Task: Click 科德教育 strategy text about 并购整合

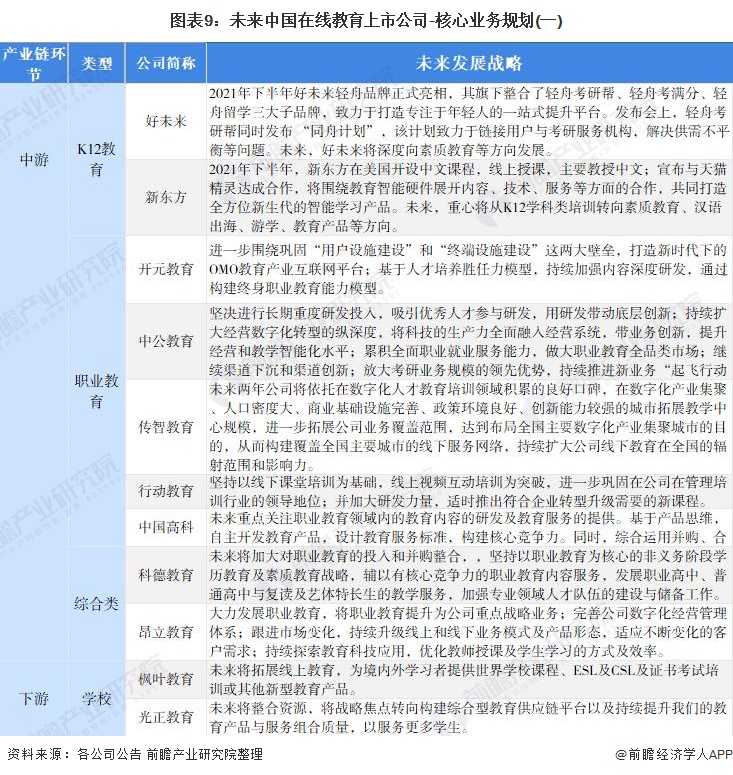Action: (x=469, y=575)
